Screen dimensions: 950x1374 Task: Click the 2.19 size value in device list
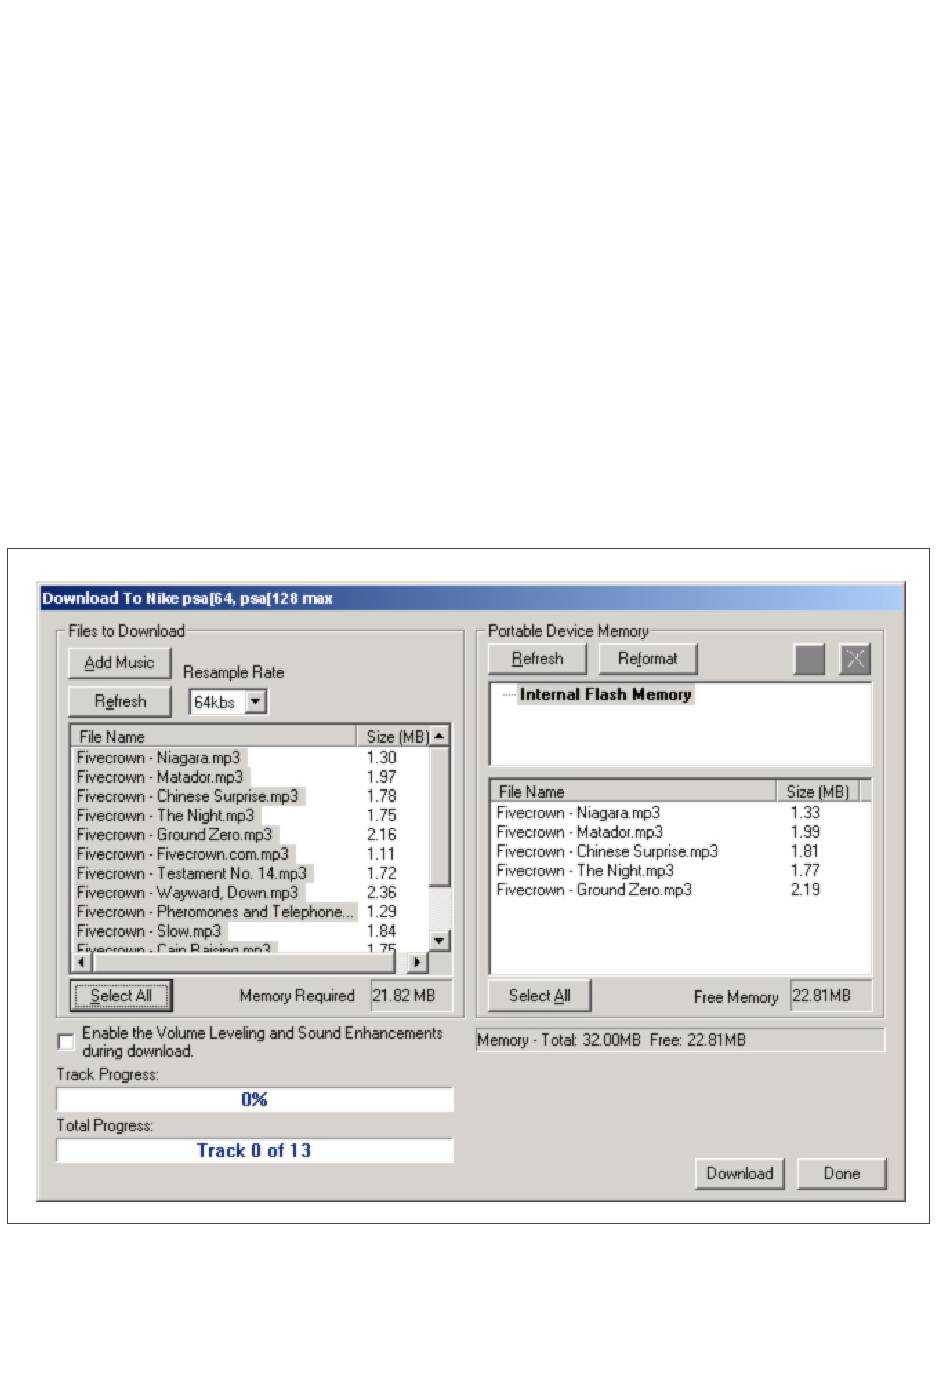(805, 889)
